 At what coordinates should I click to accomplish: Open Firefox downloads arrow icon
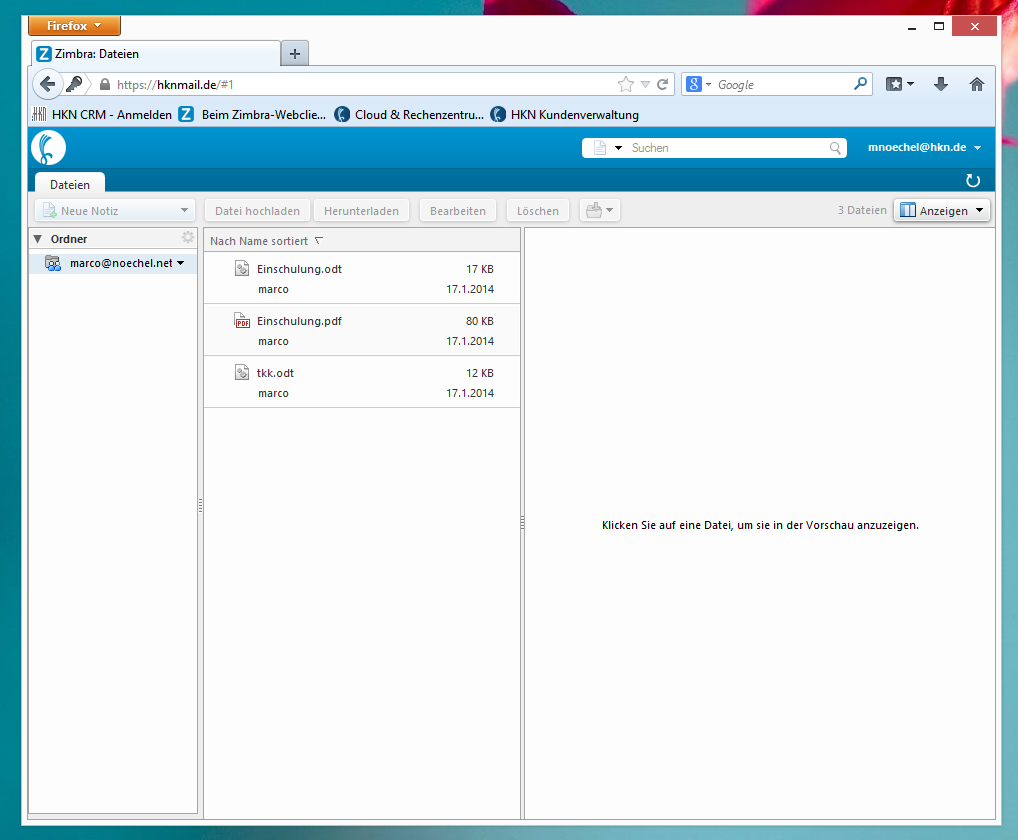pyautogui.click(x=940, y=85)
